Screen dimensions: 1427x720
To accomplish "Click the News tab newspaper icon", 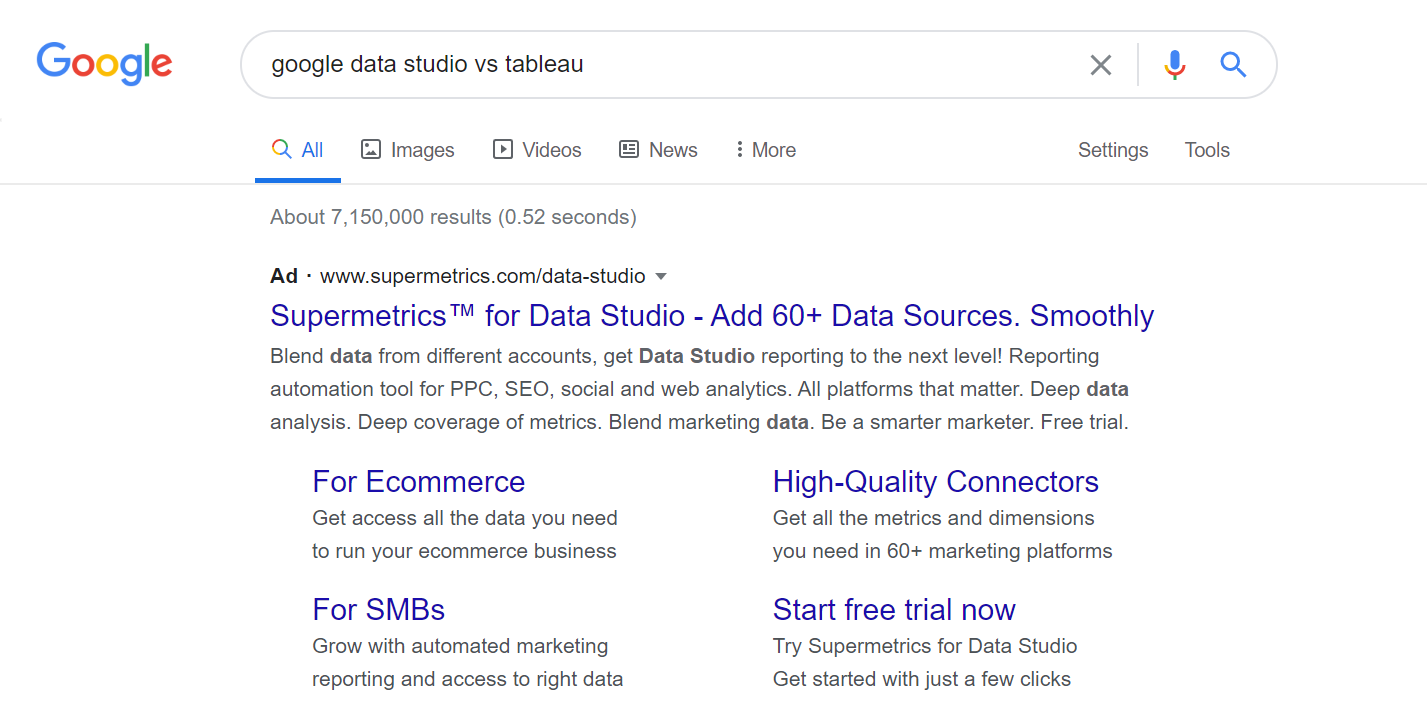I will click(629, 150).
